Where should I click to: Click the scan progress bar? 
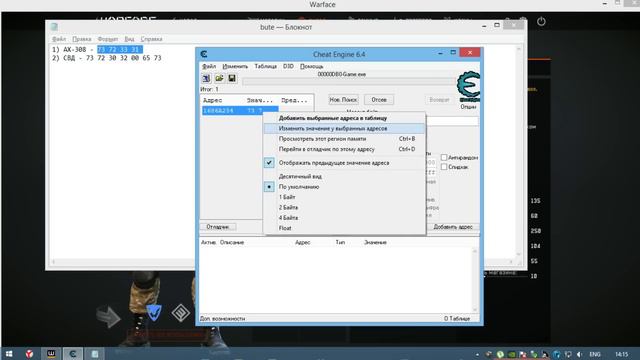tap(349, 82)
